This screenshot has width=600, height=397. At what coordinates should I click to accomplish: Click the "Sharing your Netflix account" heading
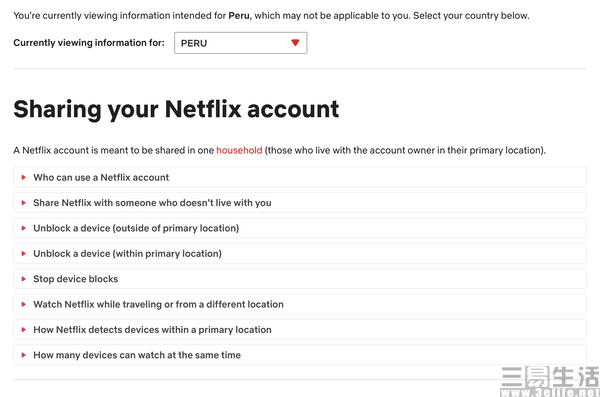pyautogui.click(x=176, y=109)
